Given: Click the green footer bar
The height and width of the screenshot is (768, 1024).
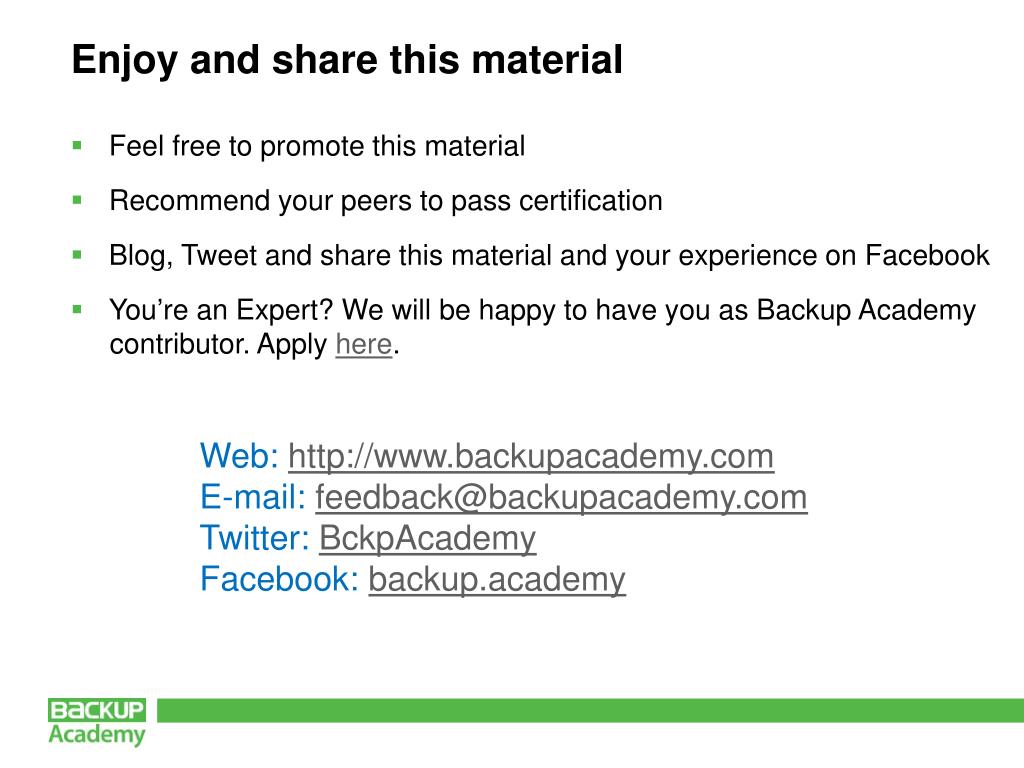Looking at the screenshot, I should (x=590, y=711).
